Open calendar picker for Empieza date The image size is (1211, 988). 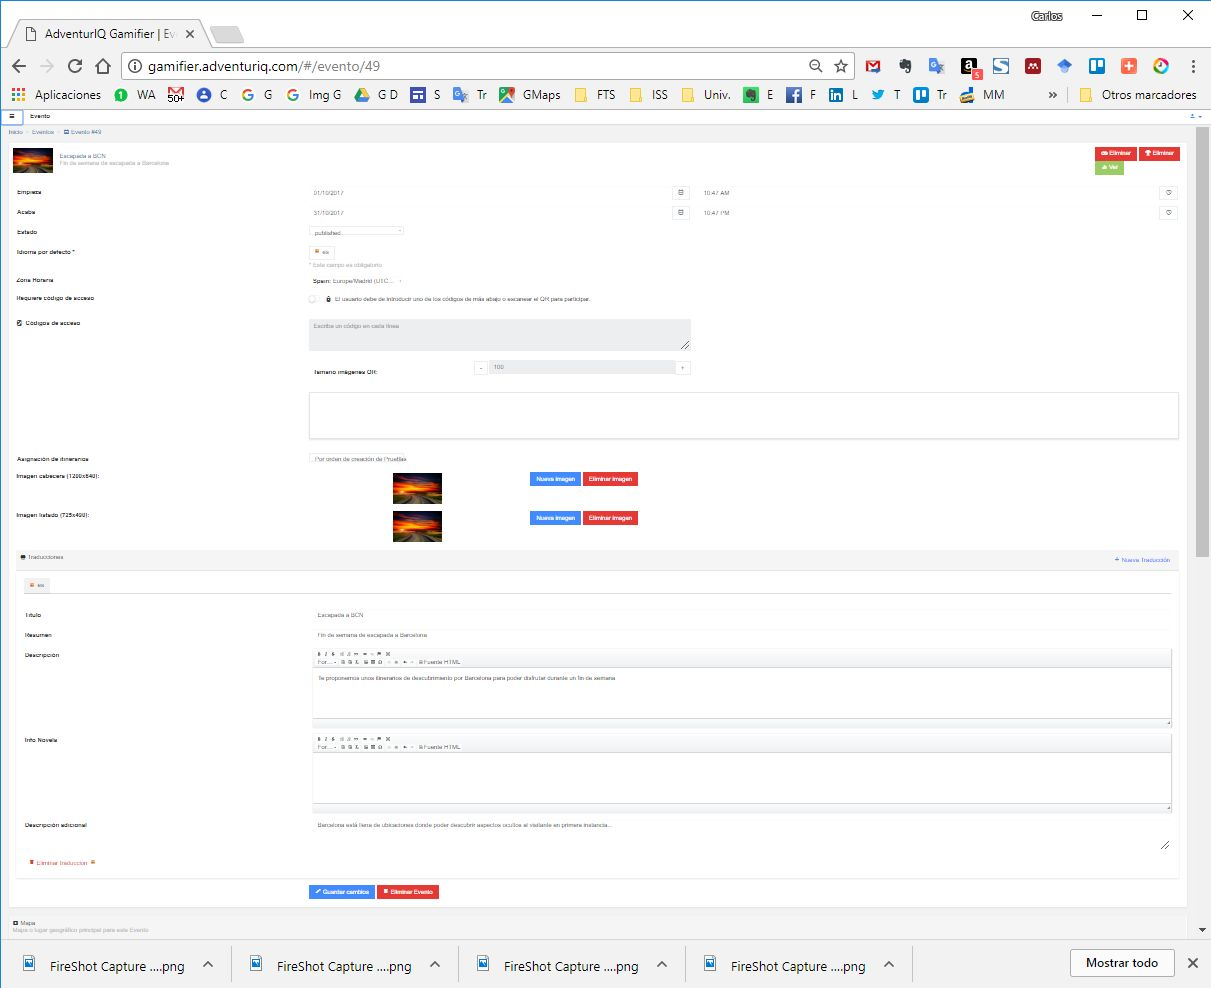pyautogui.click(x=681, y=192)
